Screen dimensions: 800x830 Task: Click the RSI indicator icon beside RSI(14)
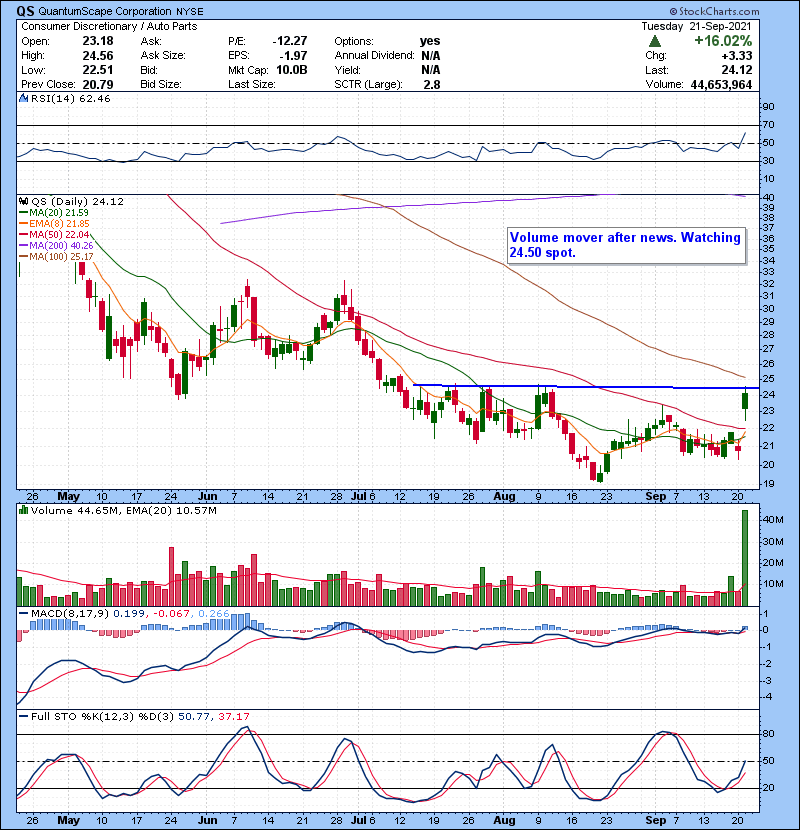point(23,98)
